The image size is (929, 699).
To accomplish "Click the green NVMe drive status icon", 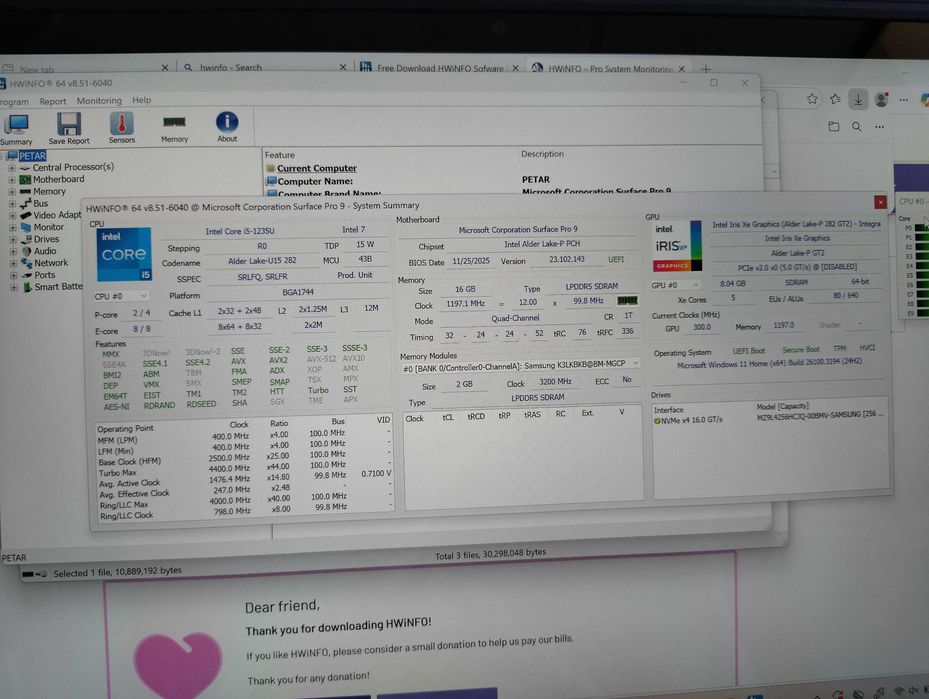I will pyautogui.click(x=656, y=421).
